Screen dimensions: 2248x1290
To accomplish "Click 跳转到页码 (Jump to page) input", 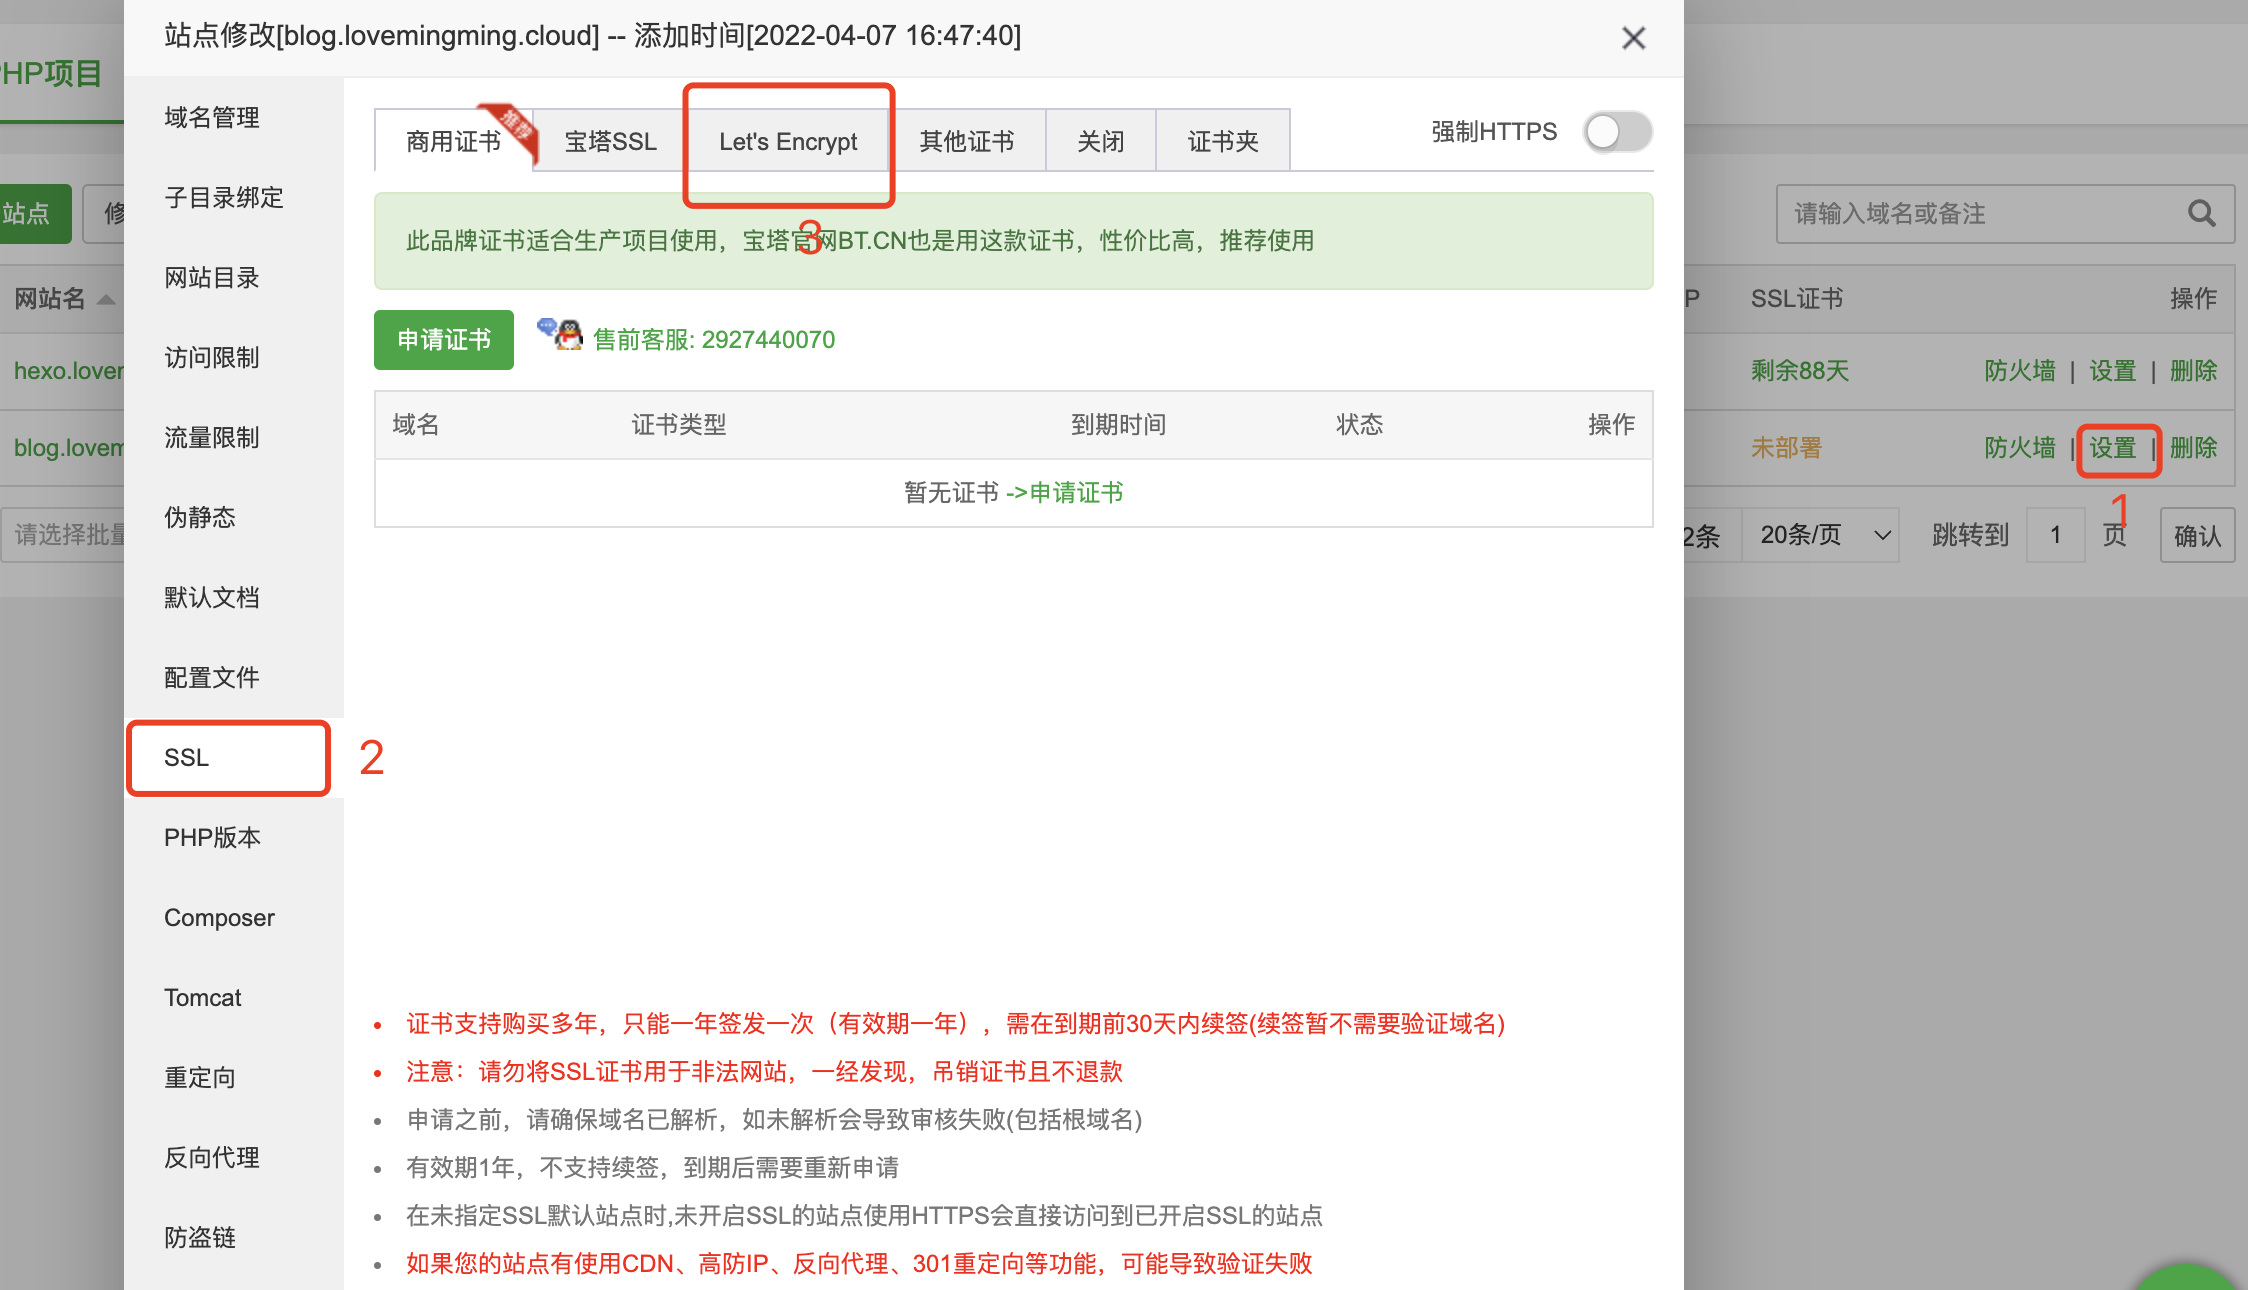I will [2060, 534].
